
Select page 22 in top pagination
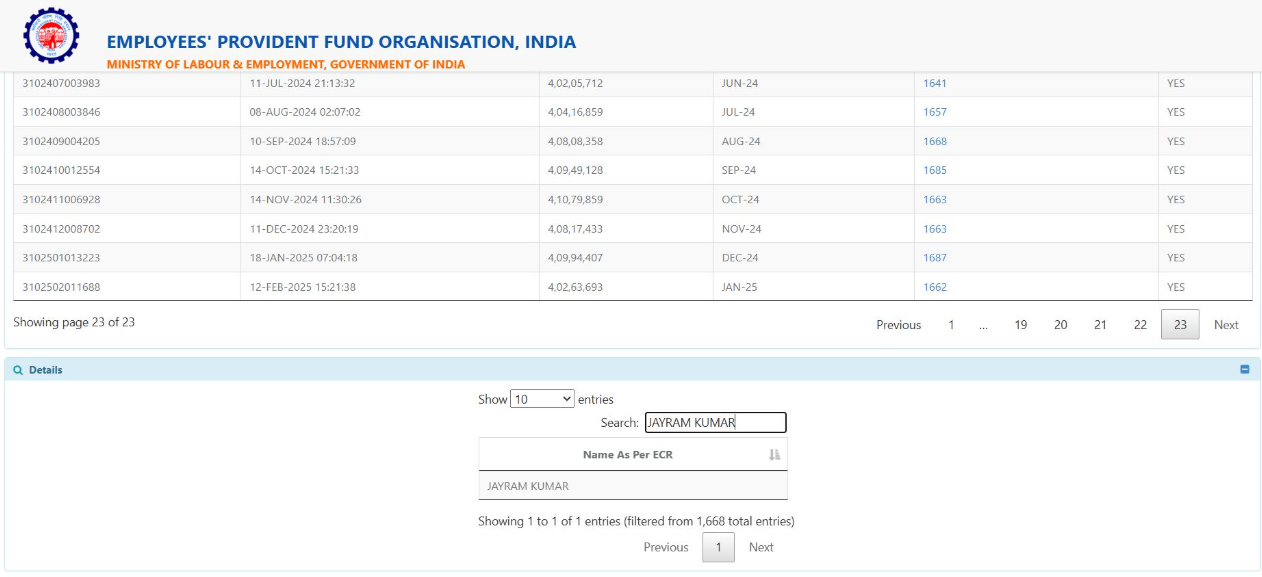[x=1140, y=325]
